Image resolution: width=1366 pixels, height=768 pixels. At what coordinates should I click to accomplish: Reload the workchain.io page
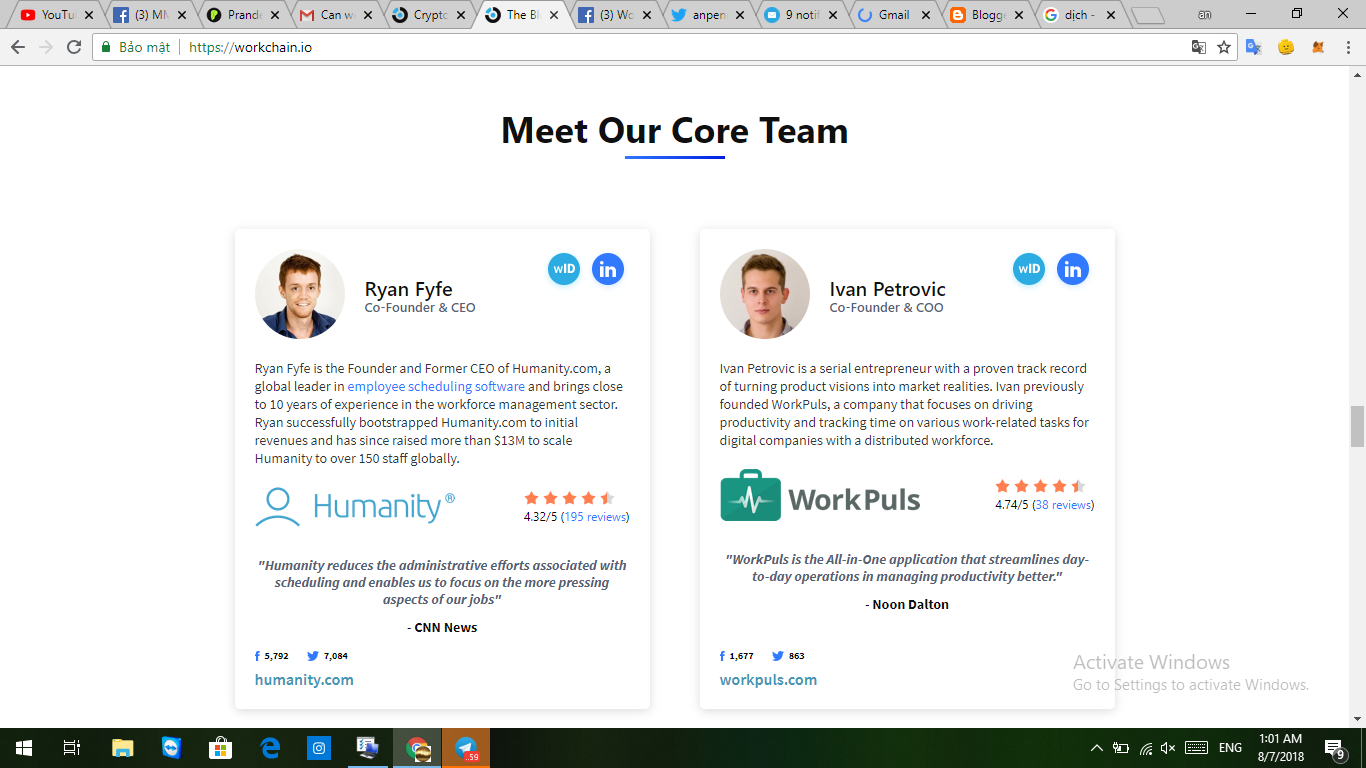73,47
